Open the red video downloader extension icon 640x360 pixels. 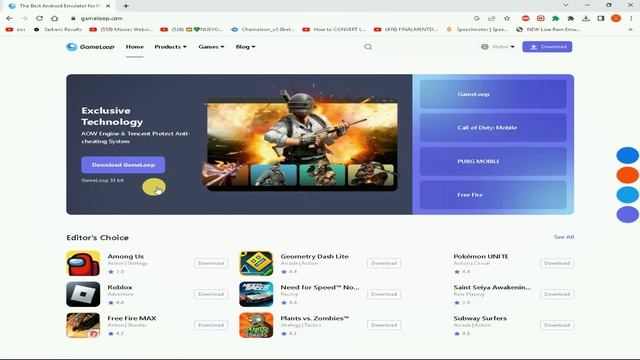(x=540, y=18)
